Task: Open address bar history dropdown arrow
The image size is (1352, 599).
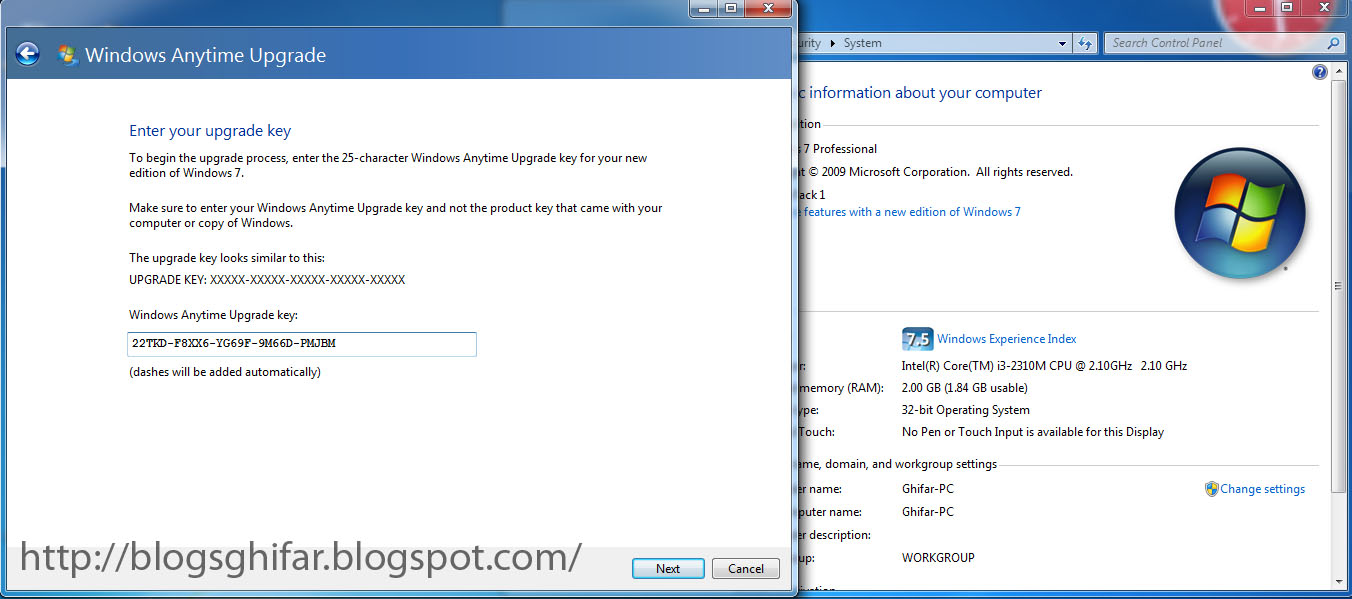Action: tap(1062, 44)
